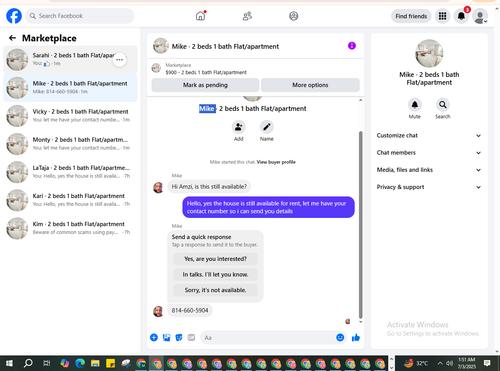The width and height of the screenshot is (500, 371).
Task: Expand Media, files and links section
Action: (429, 170)
